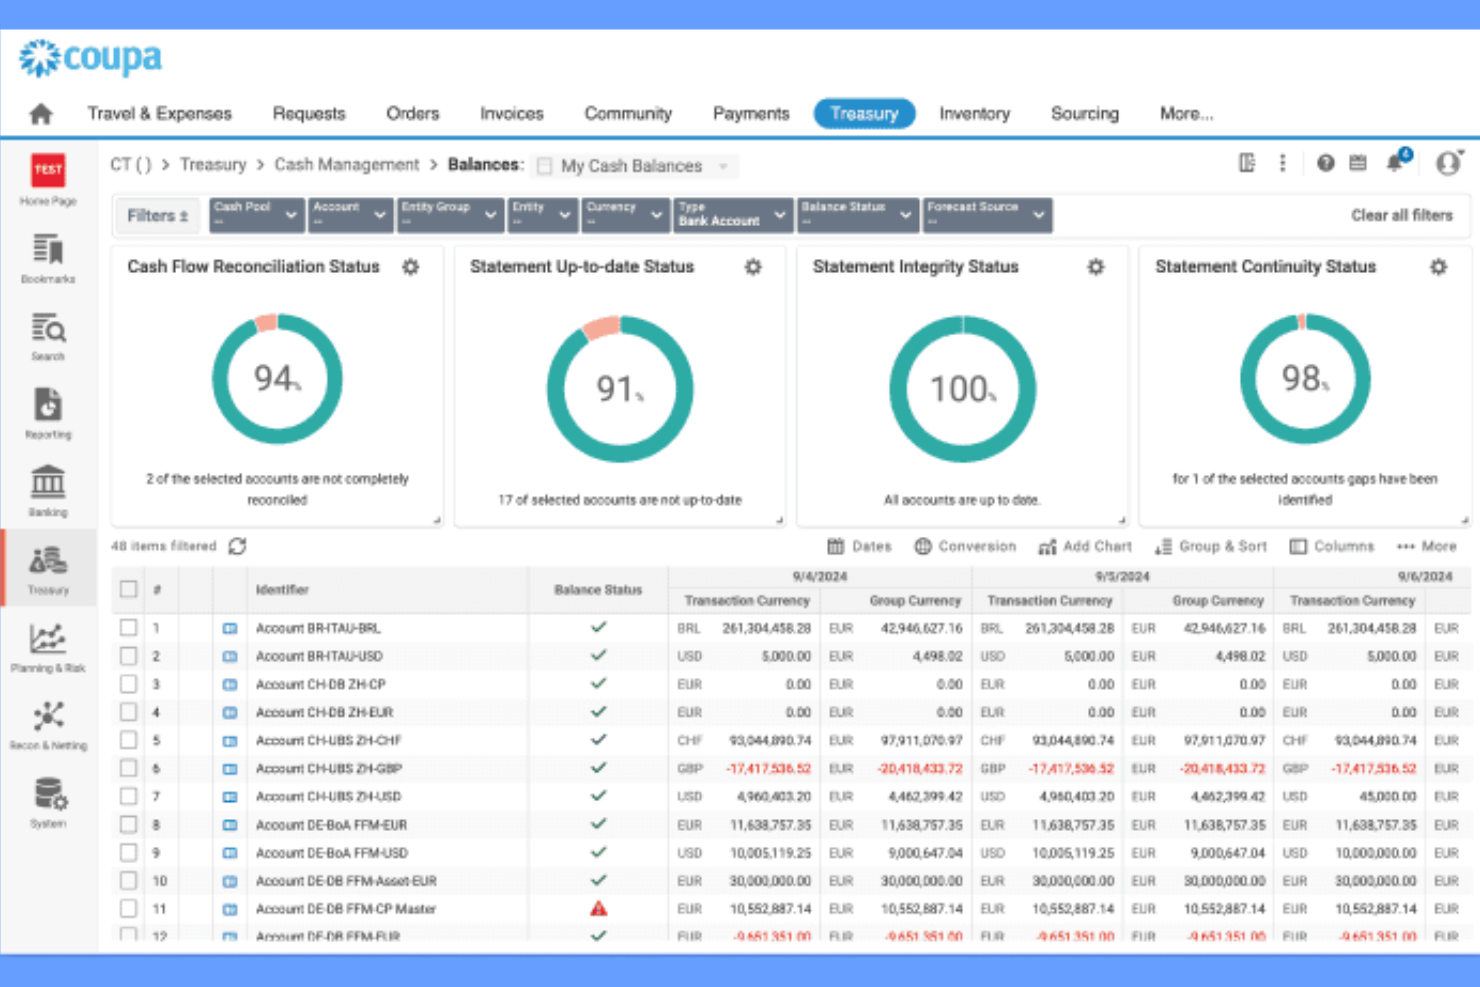The height and width of the screenshot is (987, 1480).
Task: Open the Cash Flow Reconciliation Status gear settings
Action: tap(410, 267)
